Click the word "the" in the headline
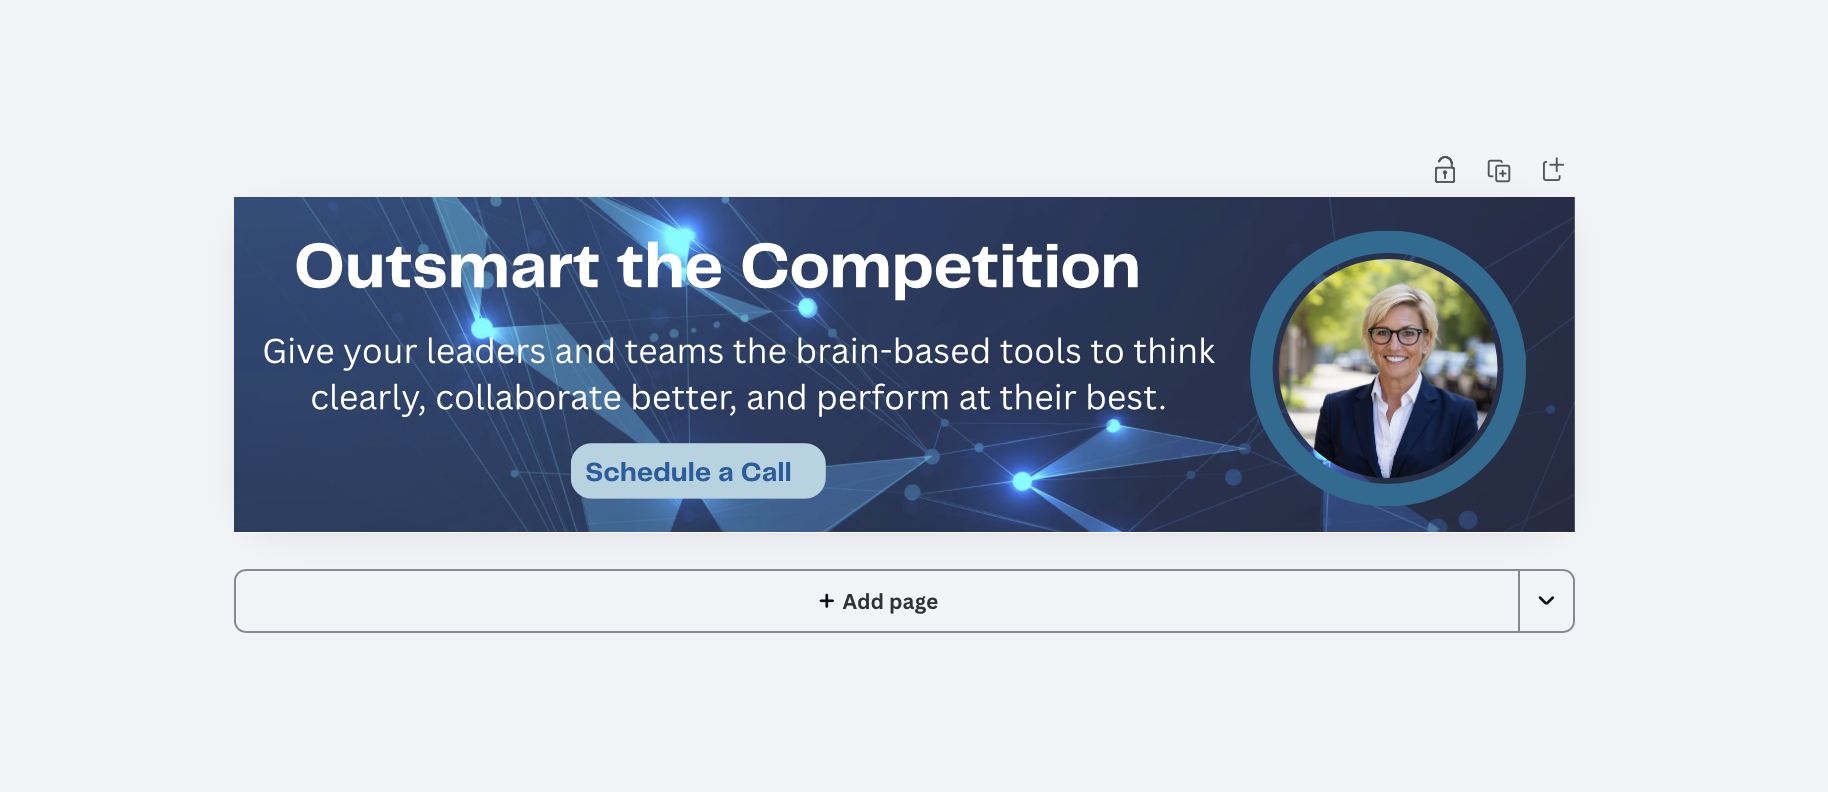Viewport: 1828px width, 792px height. point(669,267)
